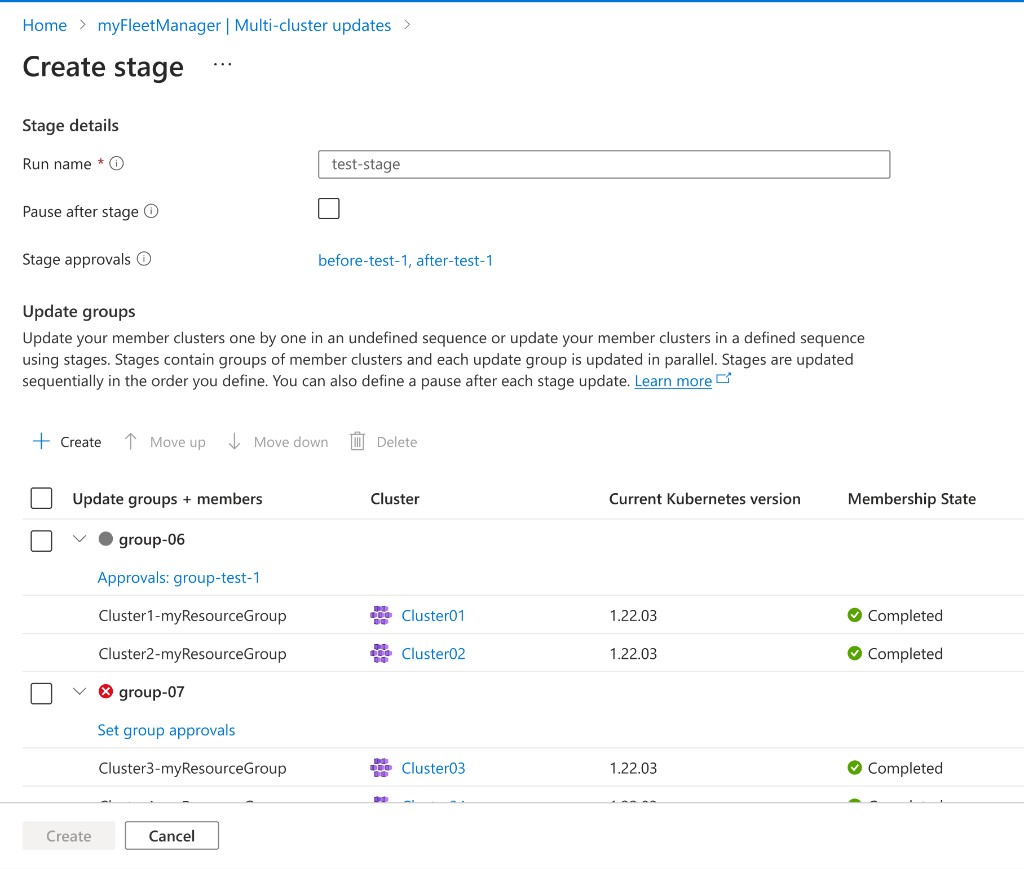
Task: Click the Completed check icon for Cluster02
Action: (x=854, y=652)
